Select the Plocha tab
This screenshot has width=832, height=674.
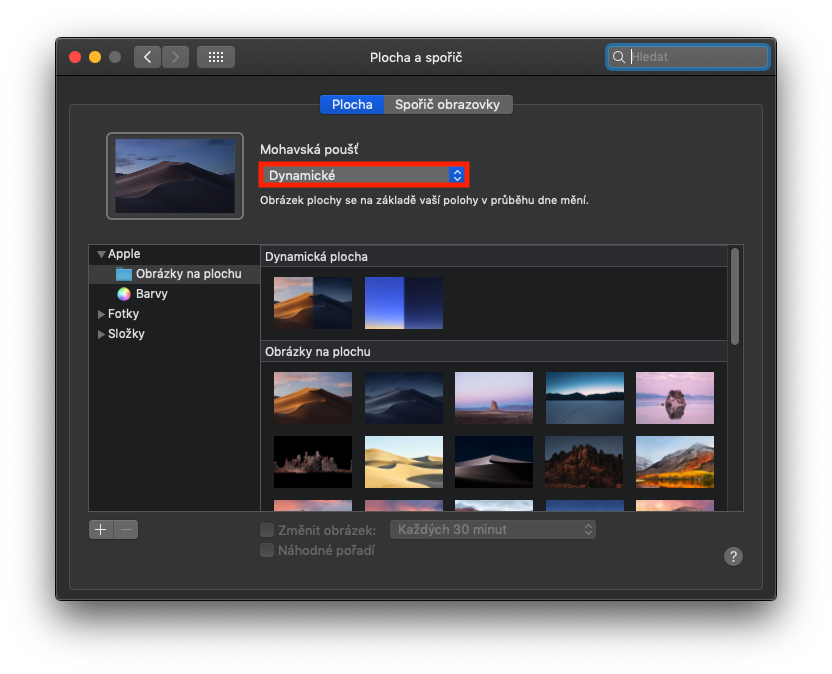352,104
